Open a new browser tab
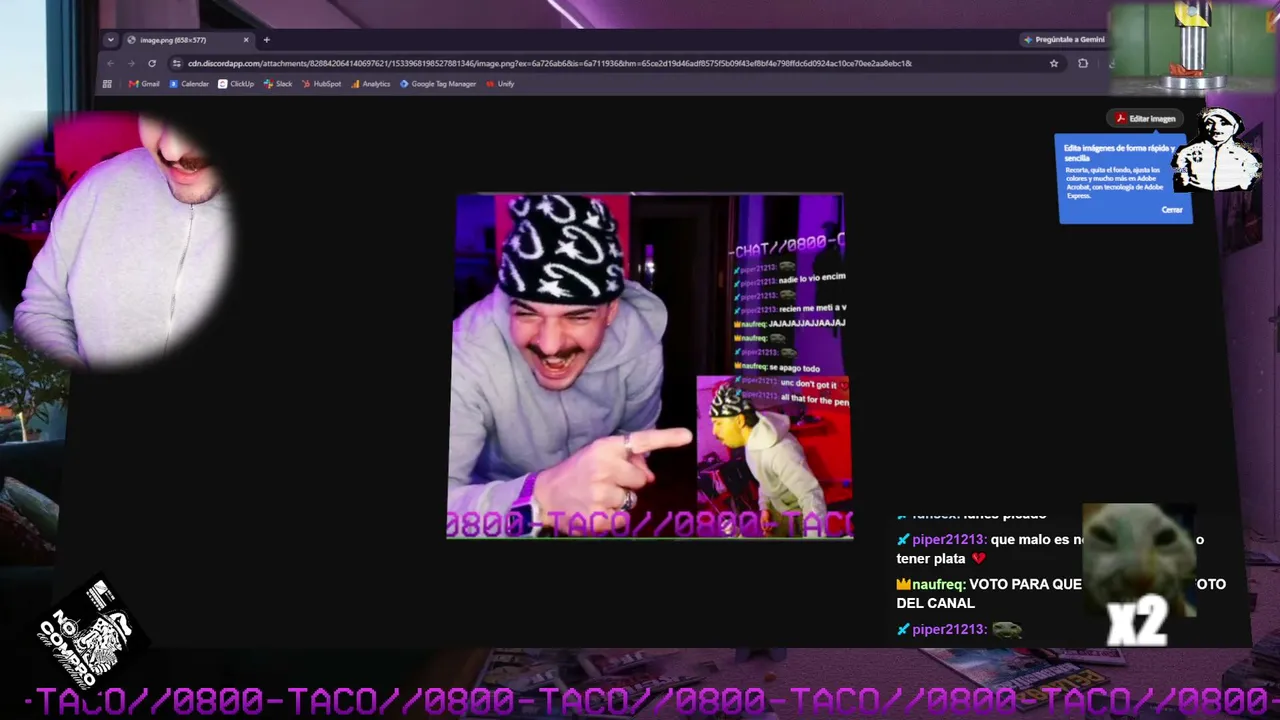The width and height of the screenshot is (1280, 720). point(266,40)
